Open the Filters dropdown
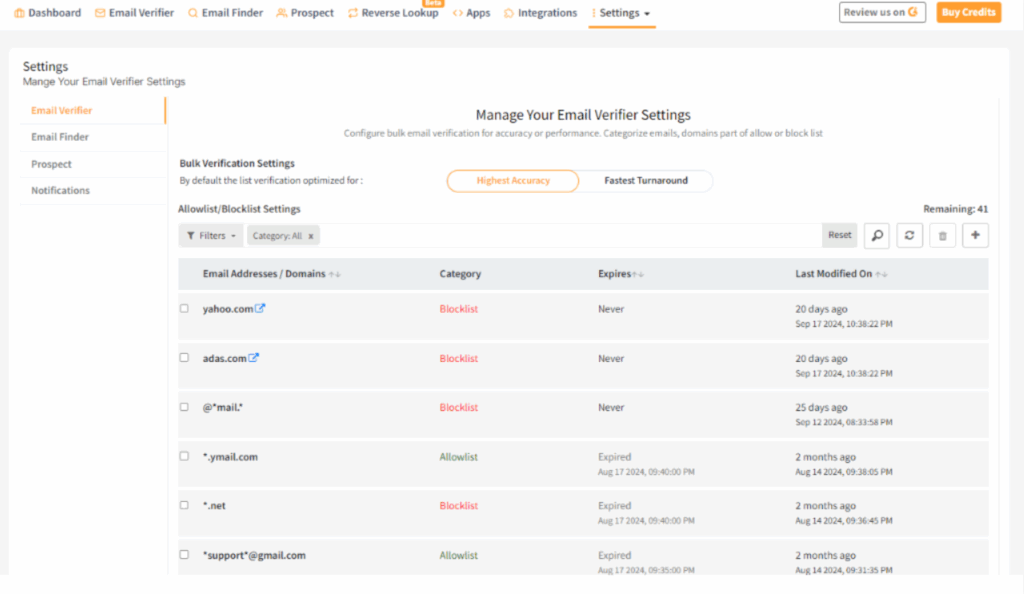The image size is (1024, 594). point(210,235)
